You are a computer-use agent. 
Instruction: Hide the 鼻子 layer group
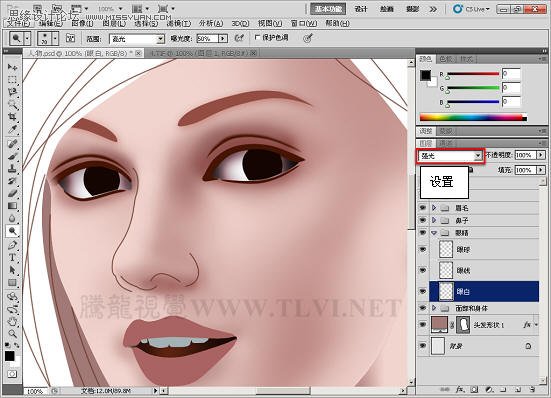(423, 220)
